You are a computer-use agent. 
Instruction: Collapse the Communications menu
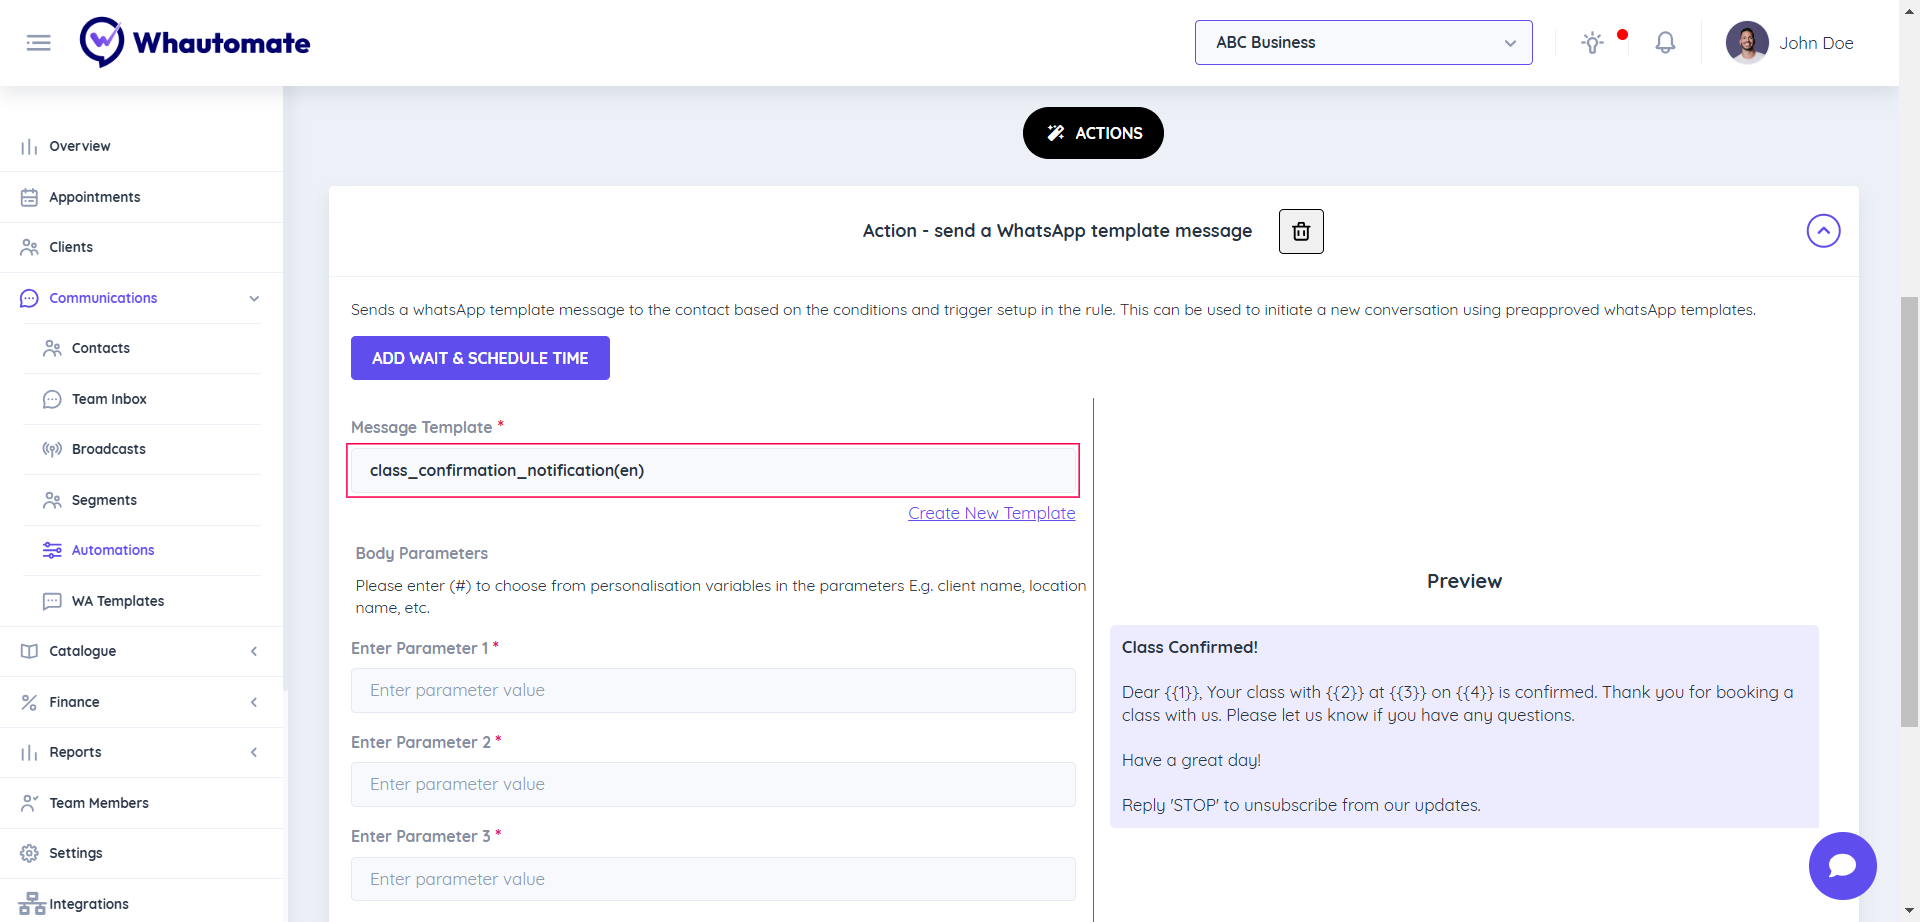[x=254, y=298]
